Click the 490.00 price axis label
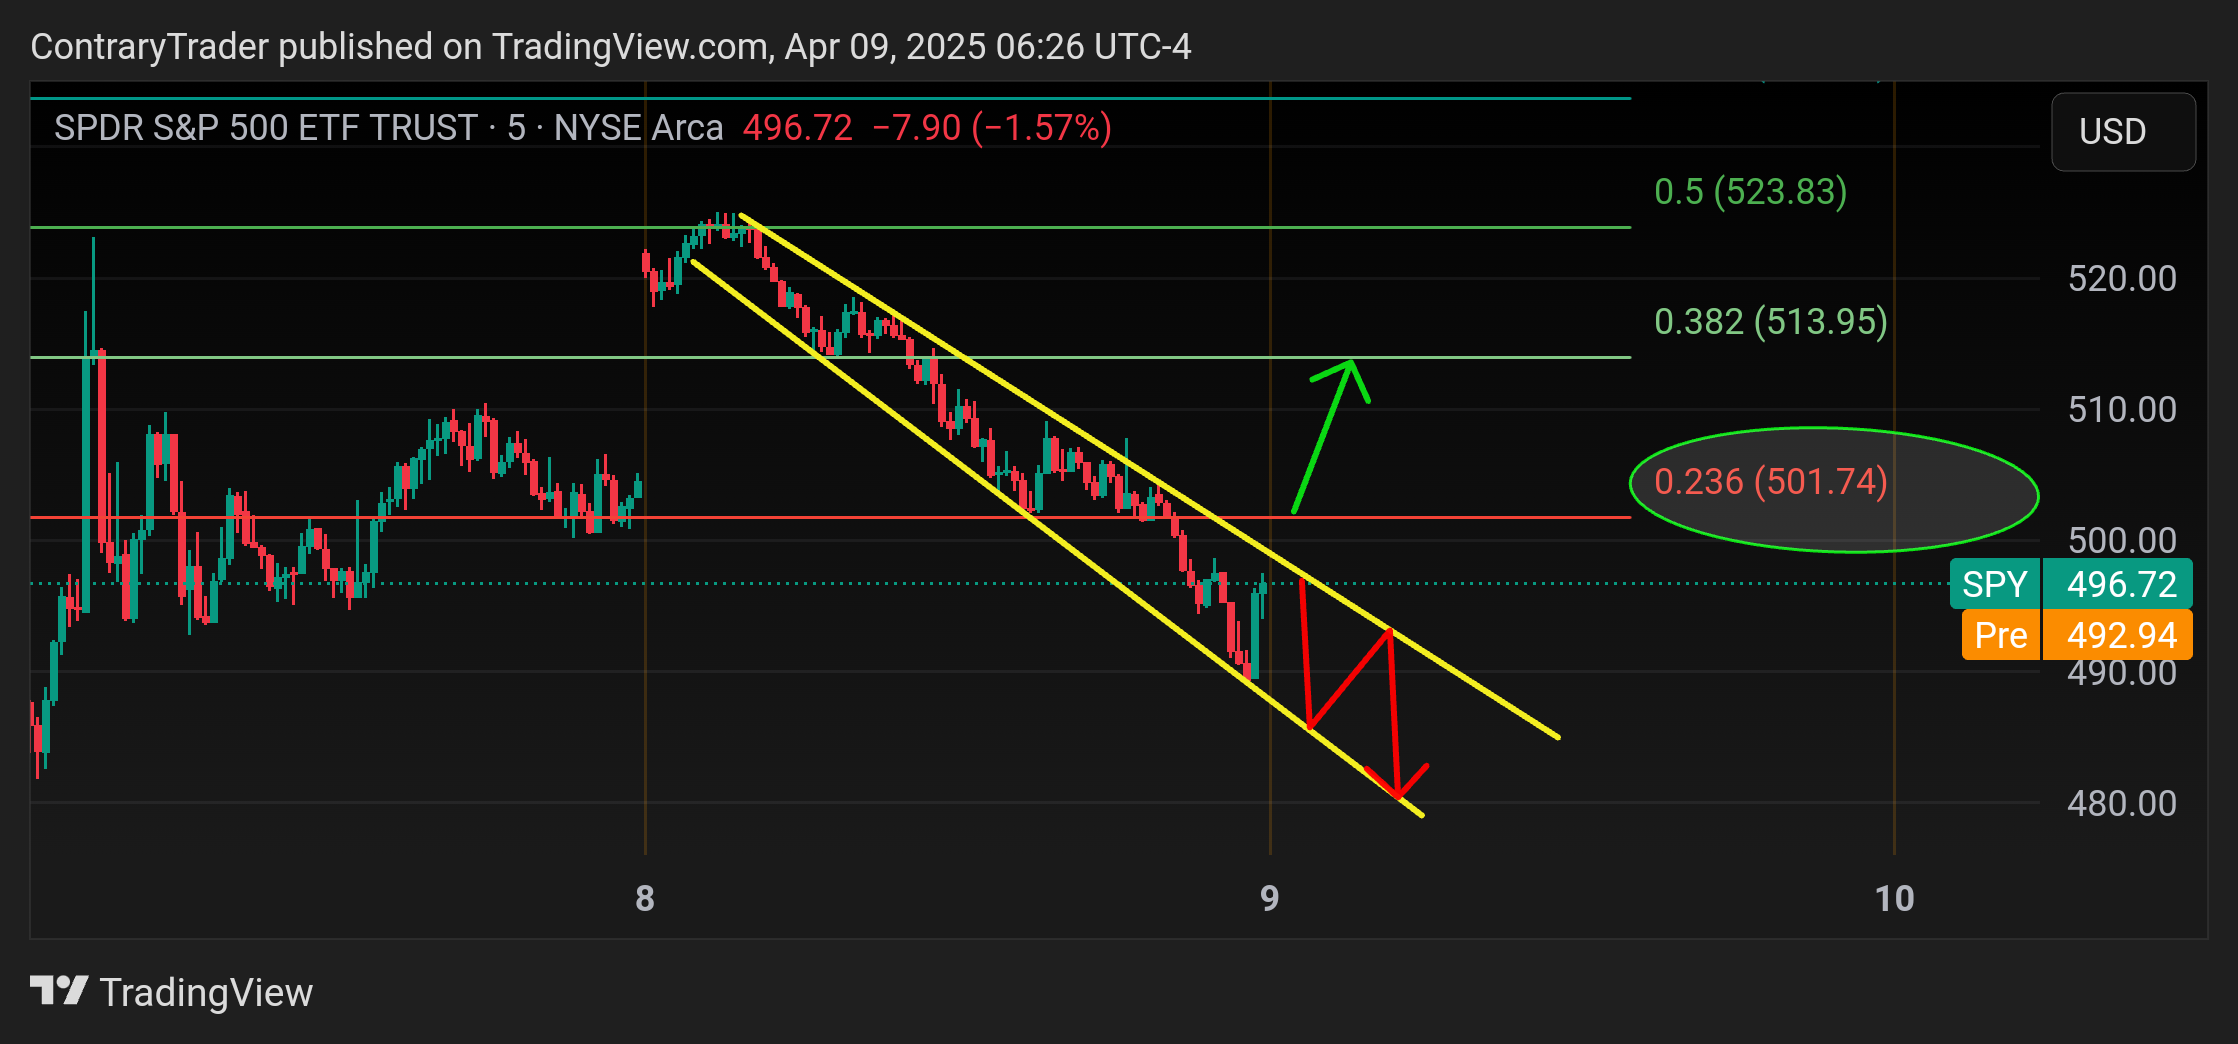The height and width of the screenshot is (1044, 2238). (2122, 673)
